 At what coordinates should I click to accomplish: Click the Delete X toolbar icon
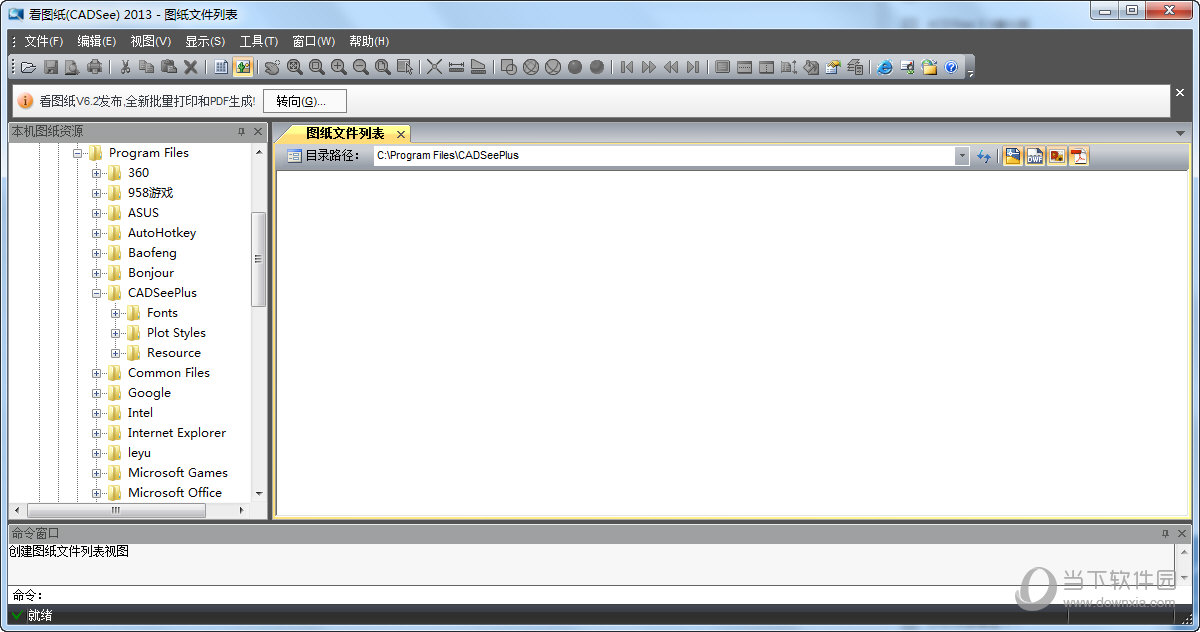pyautogui.click(x=190, y=67)
